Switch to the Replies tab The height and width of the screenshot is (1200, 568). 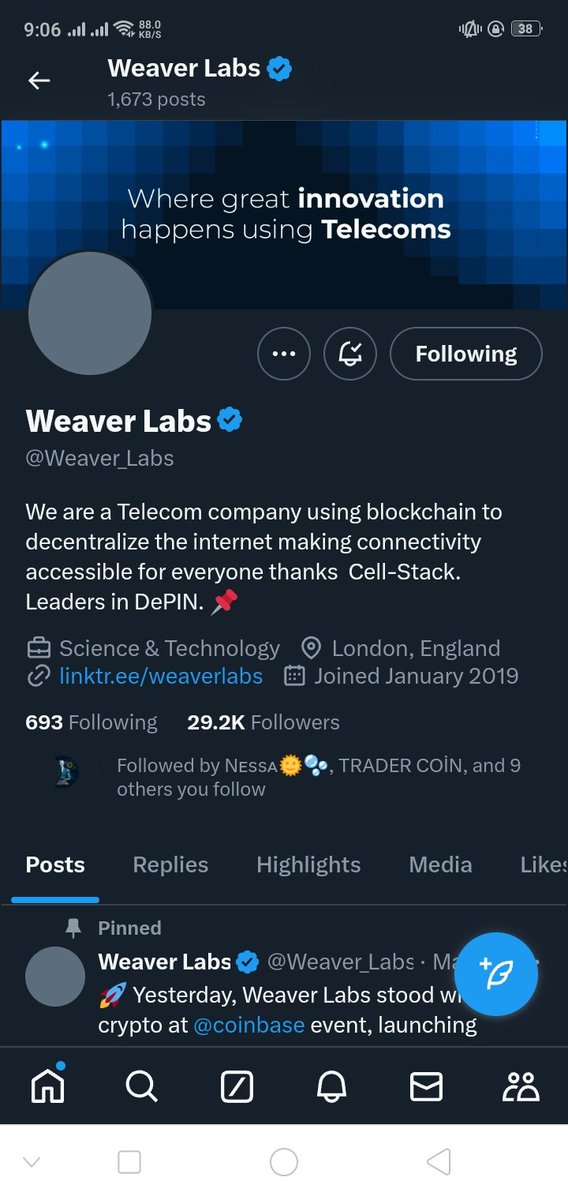(x=170, y=865)
